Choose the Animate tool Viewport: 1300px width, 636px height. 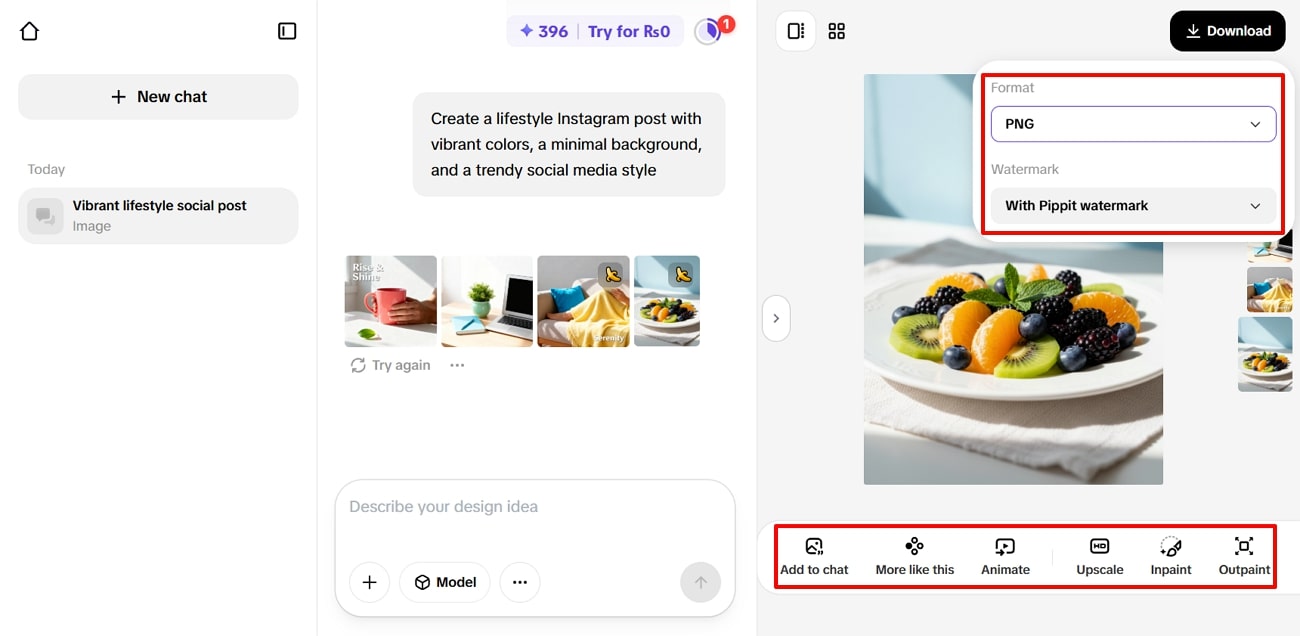click(x=1005, y=556)
